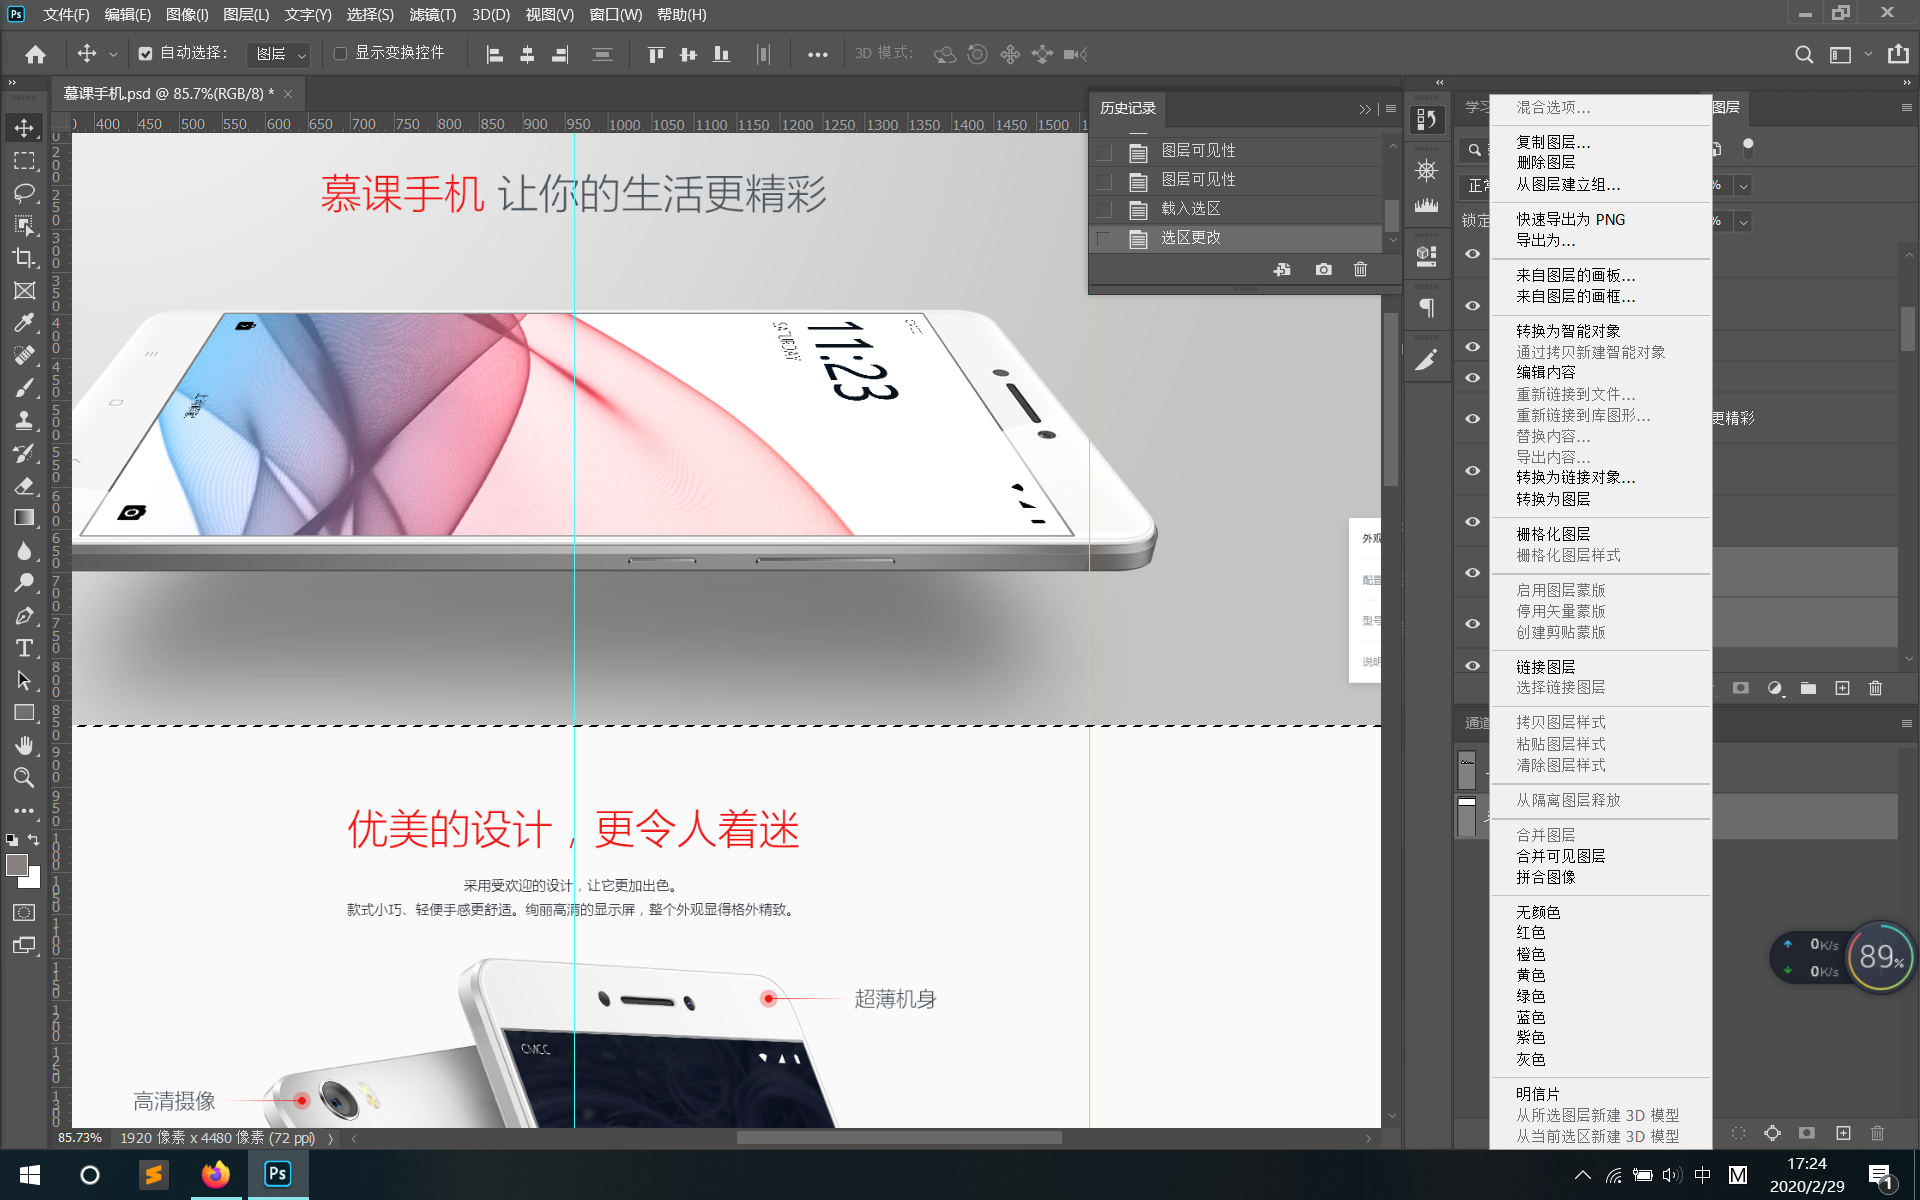Toggle the second layer's visibility eye

1472,306
